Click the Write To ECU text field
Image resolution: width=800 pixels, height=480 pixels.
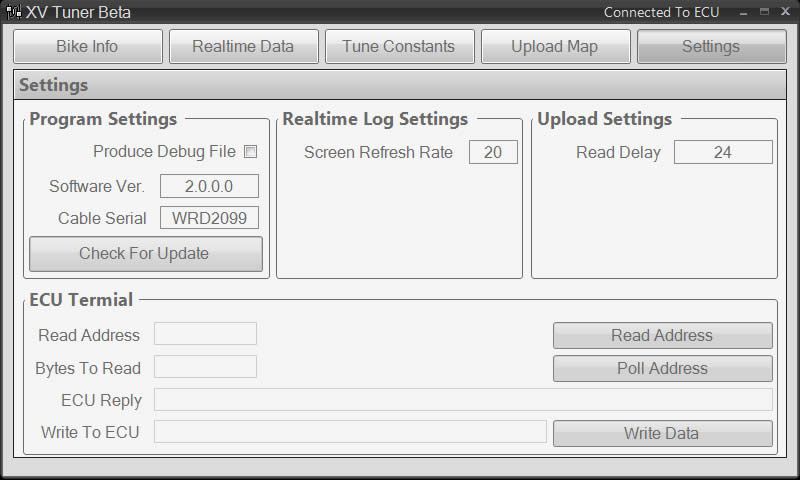pyautogui.click(x=350, y=432)
